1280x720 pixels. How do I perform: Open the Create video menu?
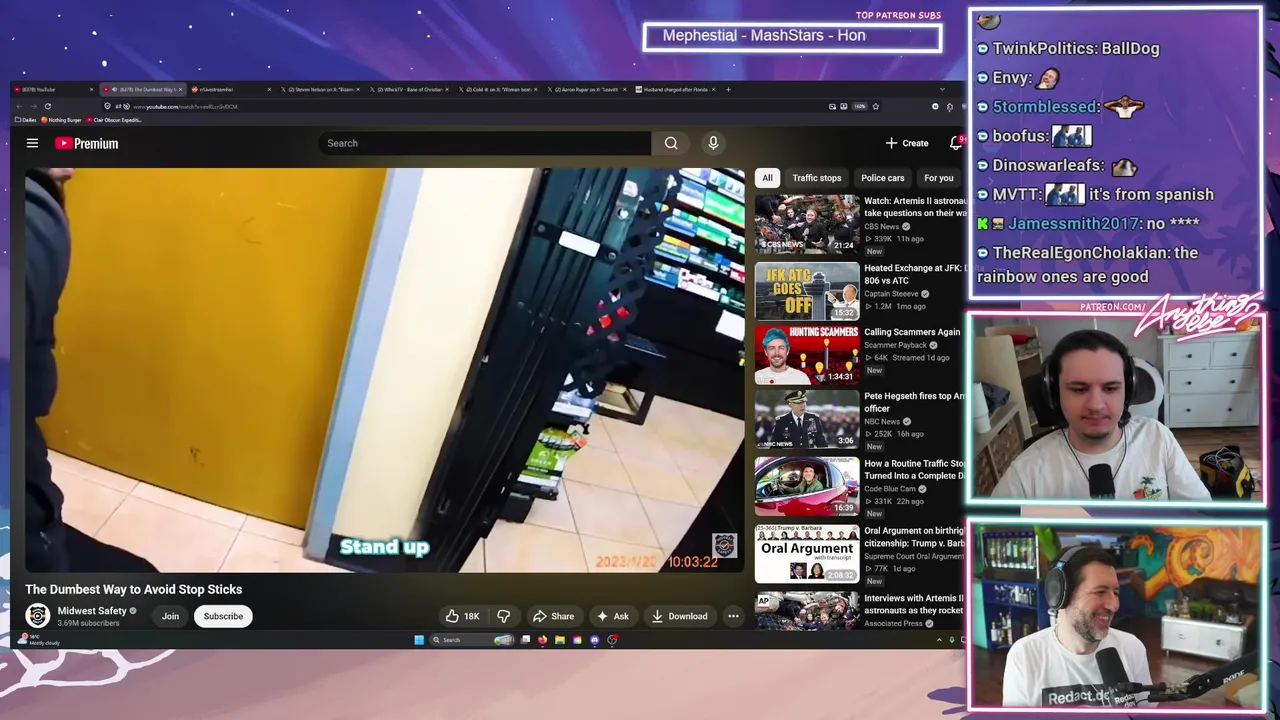(x=906, y=143)
